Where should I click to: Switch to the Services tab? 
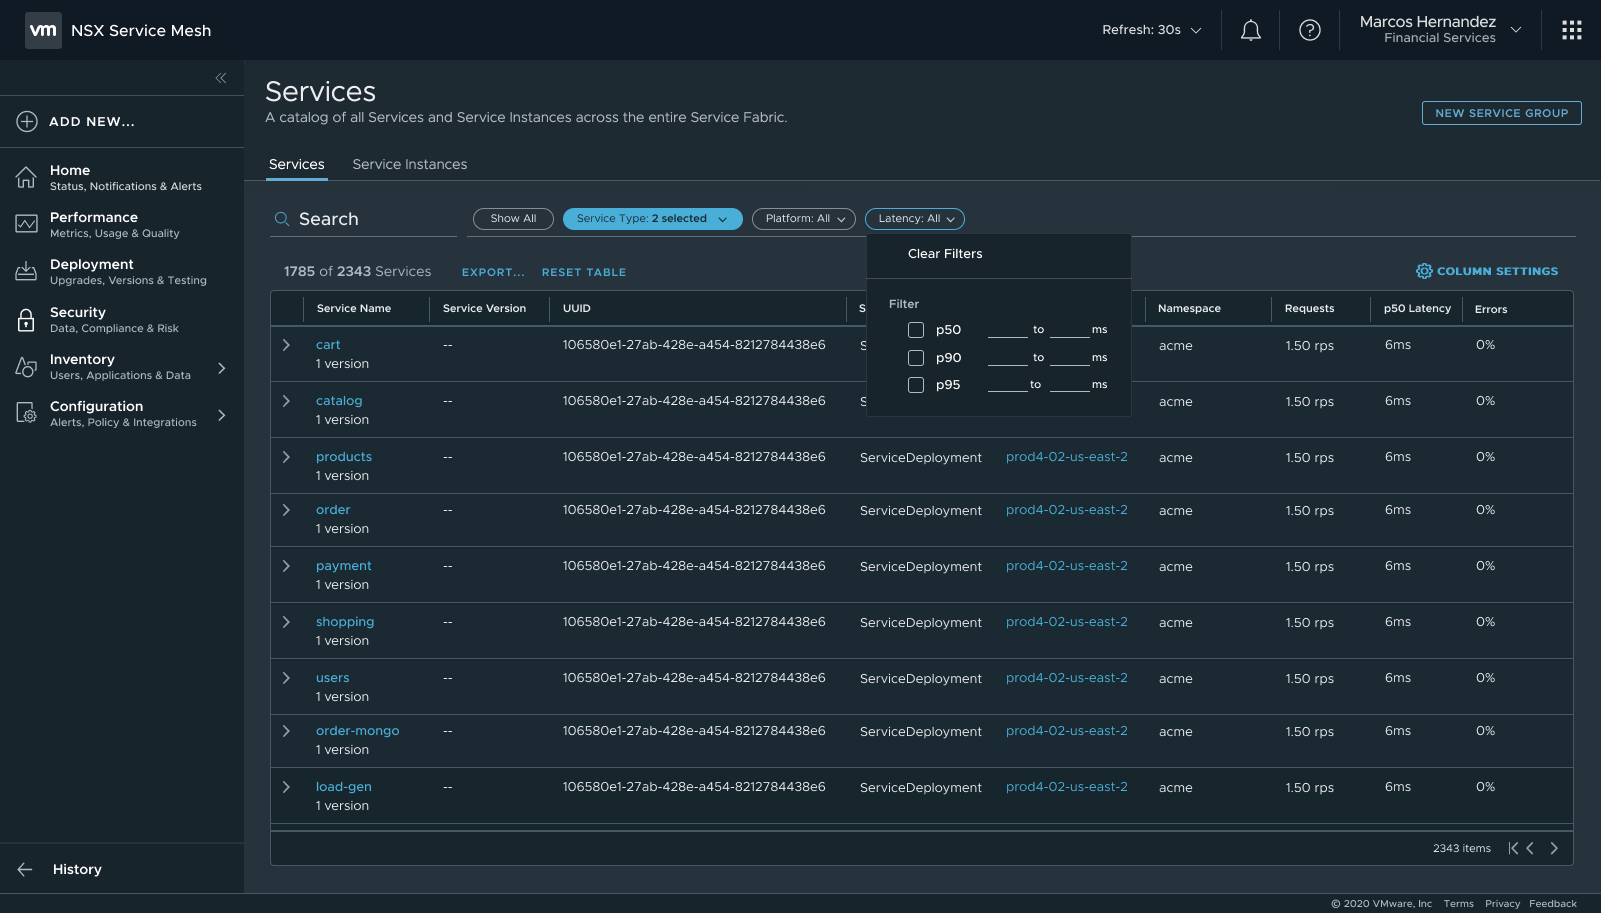[297, 164]
